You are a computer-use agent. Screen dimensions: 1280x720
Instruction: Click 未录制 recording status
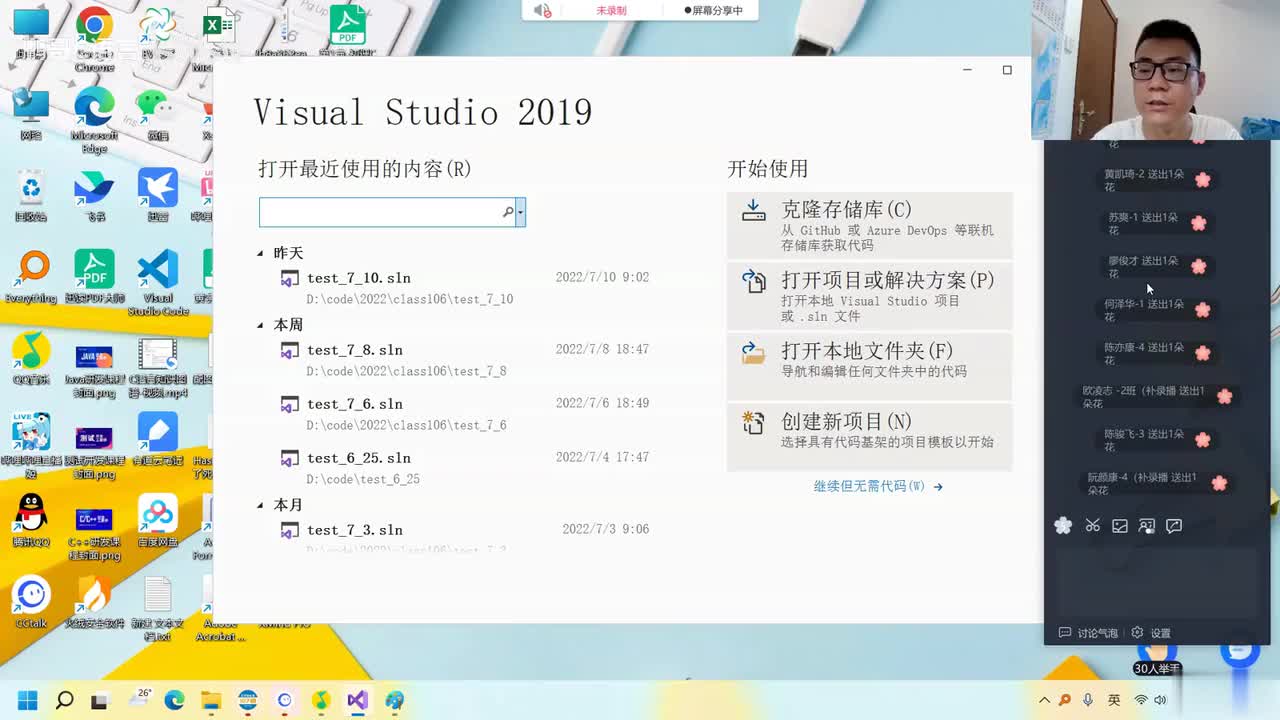click(611, 11)
